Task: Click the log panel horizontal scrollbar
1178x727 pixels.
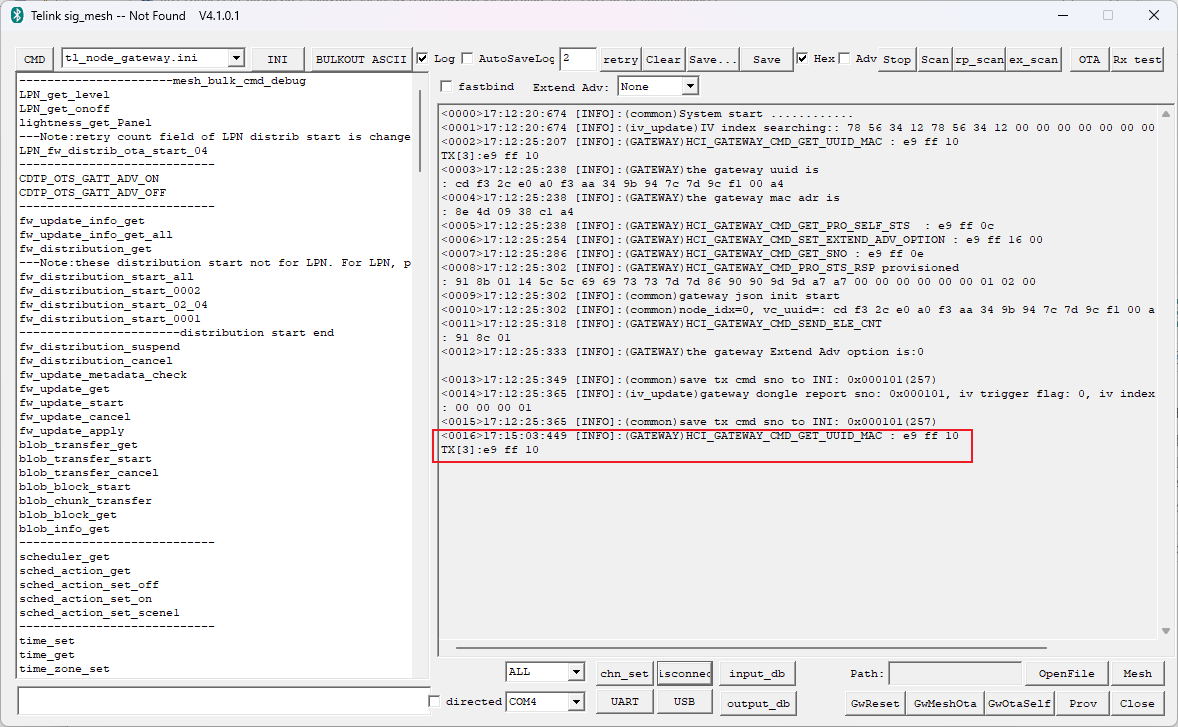Action: (751, 647)
